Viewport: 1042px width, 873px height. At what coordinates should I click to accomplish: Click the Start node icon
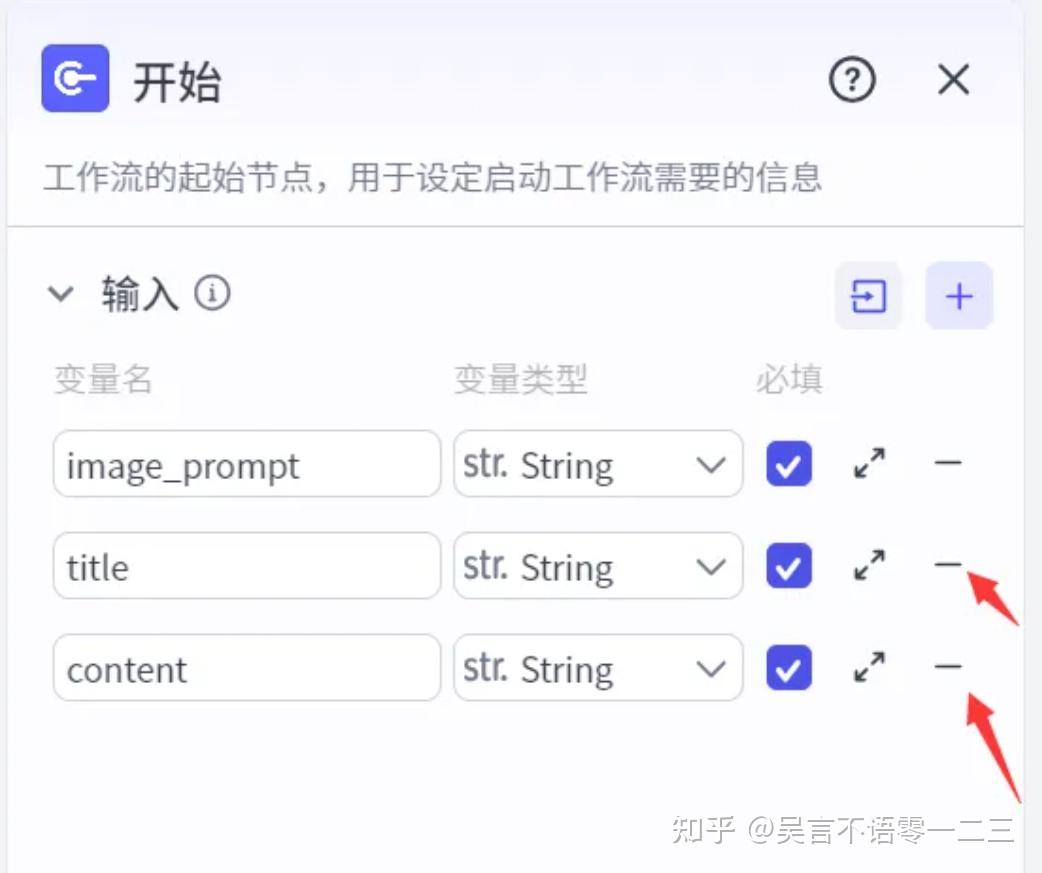click(75, 79)
